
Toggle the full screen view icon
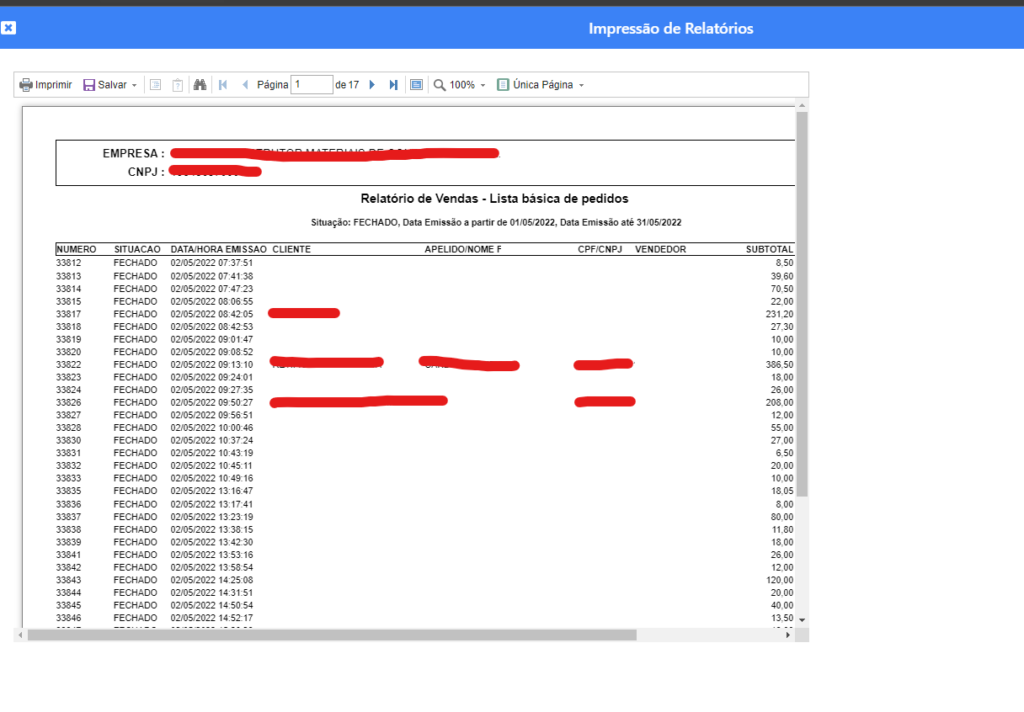pos(416,85)
